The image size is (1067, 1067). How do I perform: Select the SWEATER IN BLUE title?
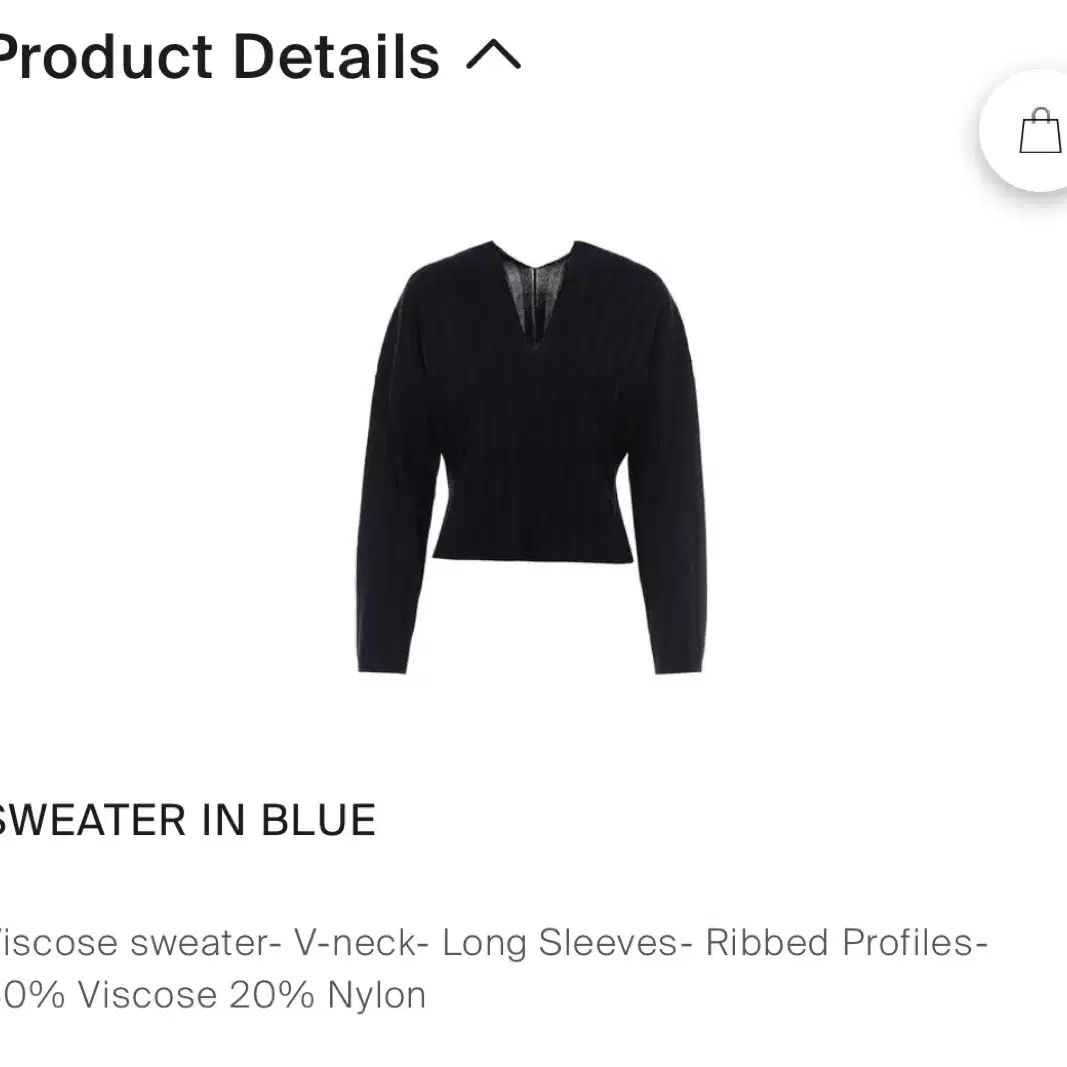(187, 820)
